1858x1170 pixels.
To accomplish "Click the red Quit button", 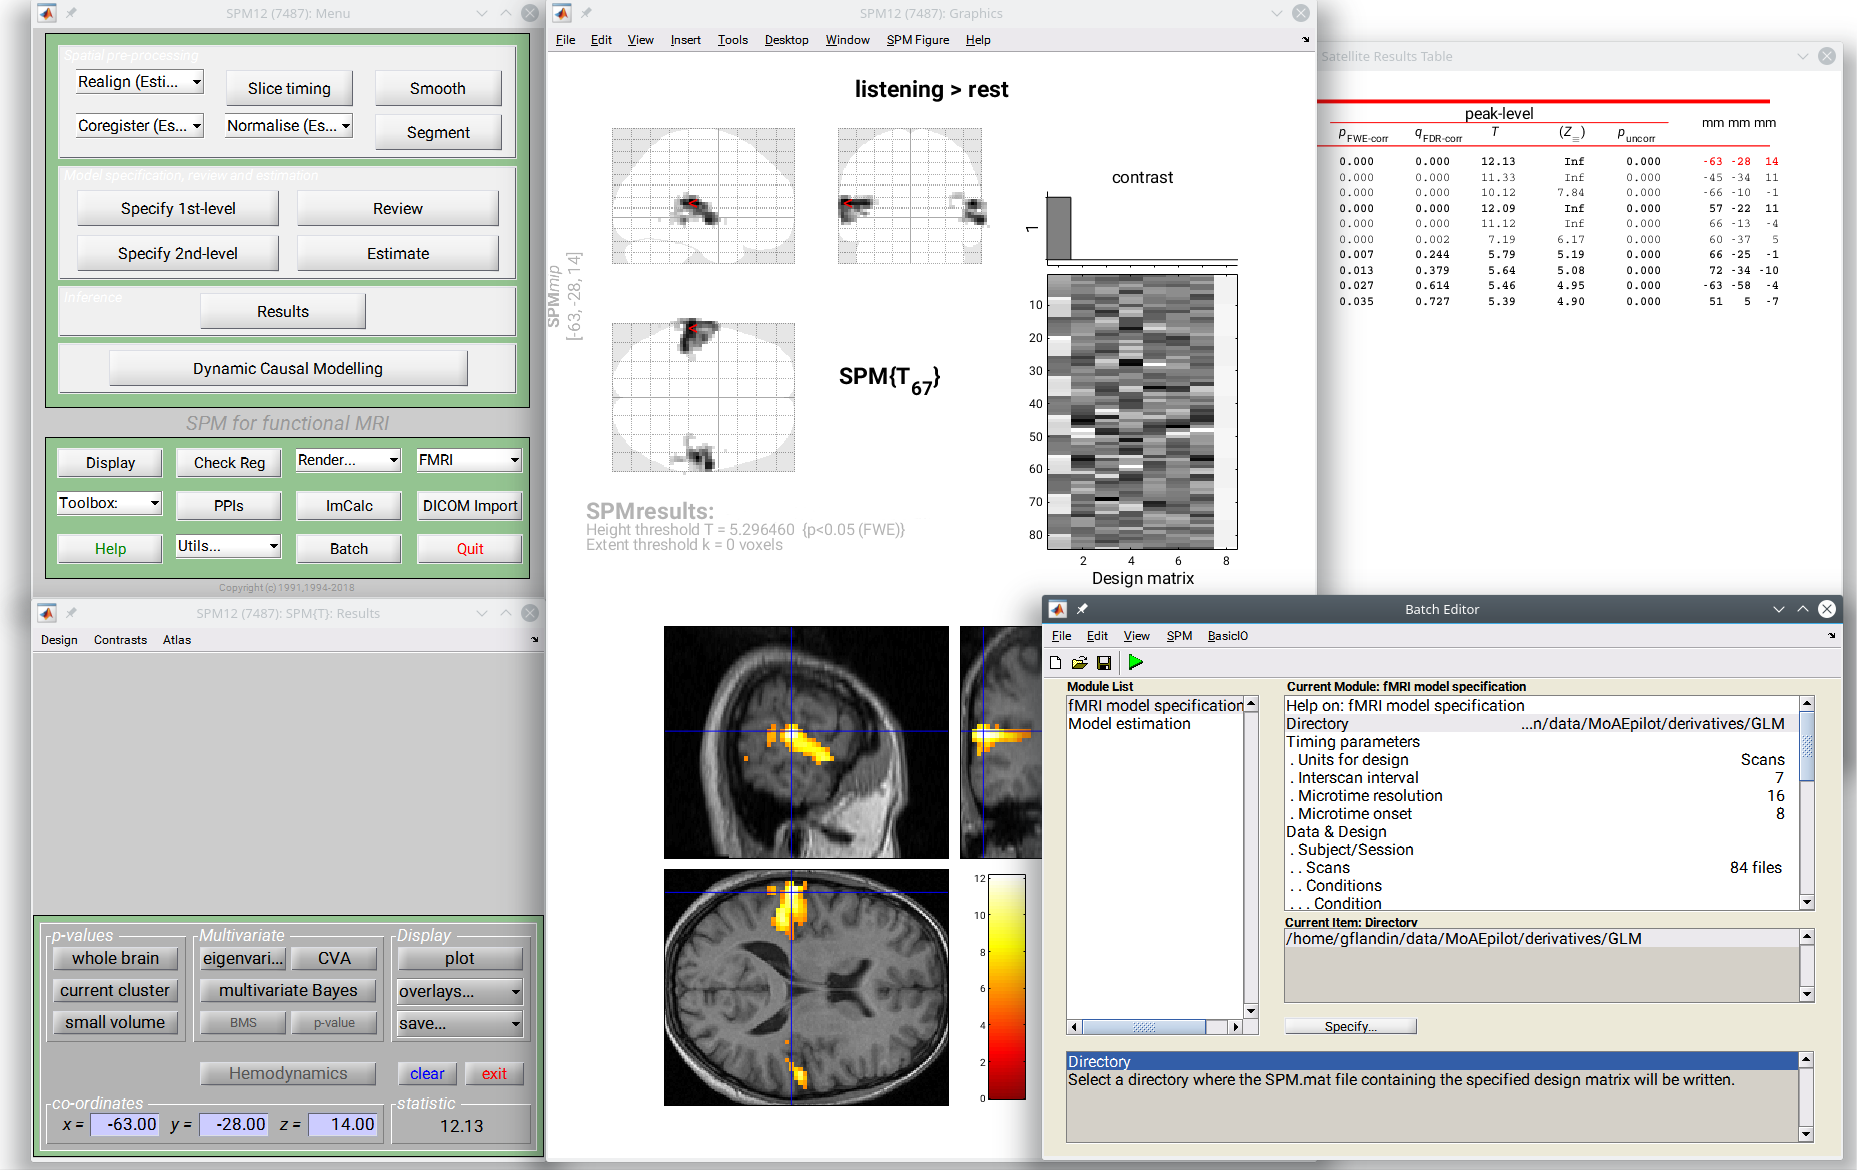I will pos(470,548).
